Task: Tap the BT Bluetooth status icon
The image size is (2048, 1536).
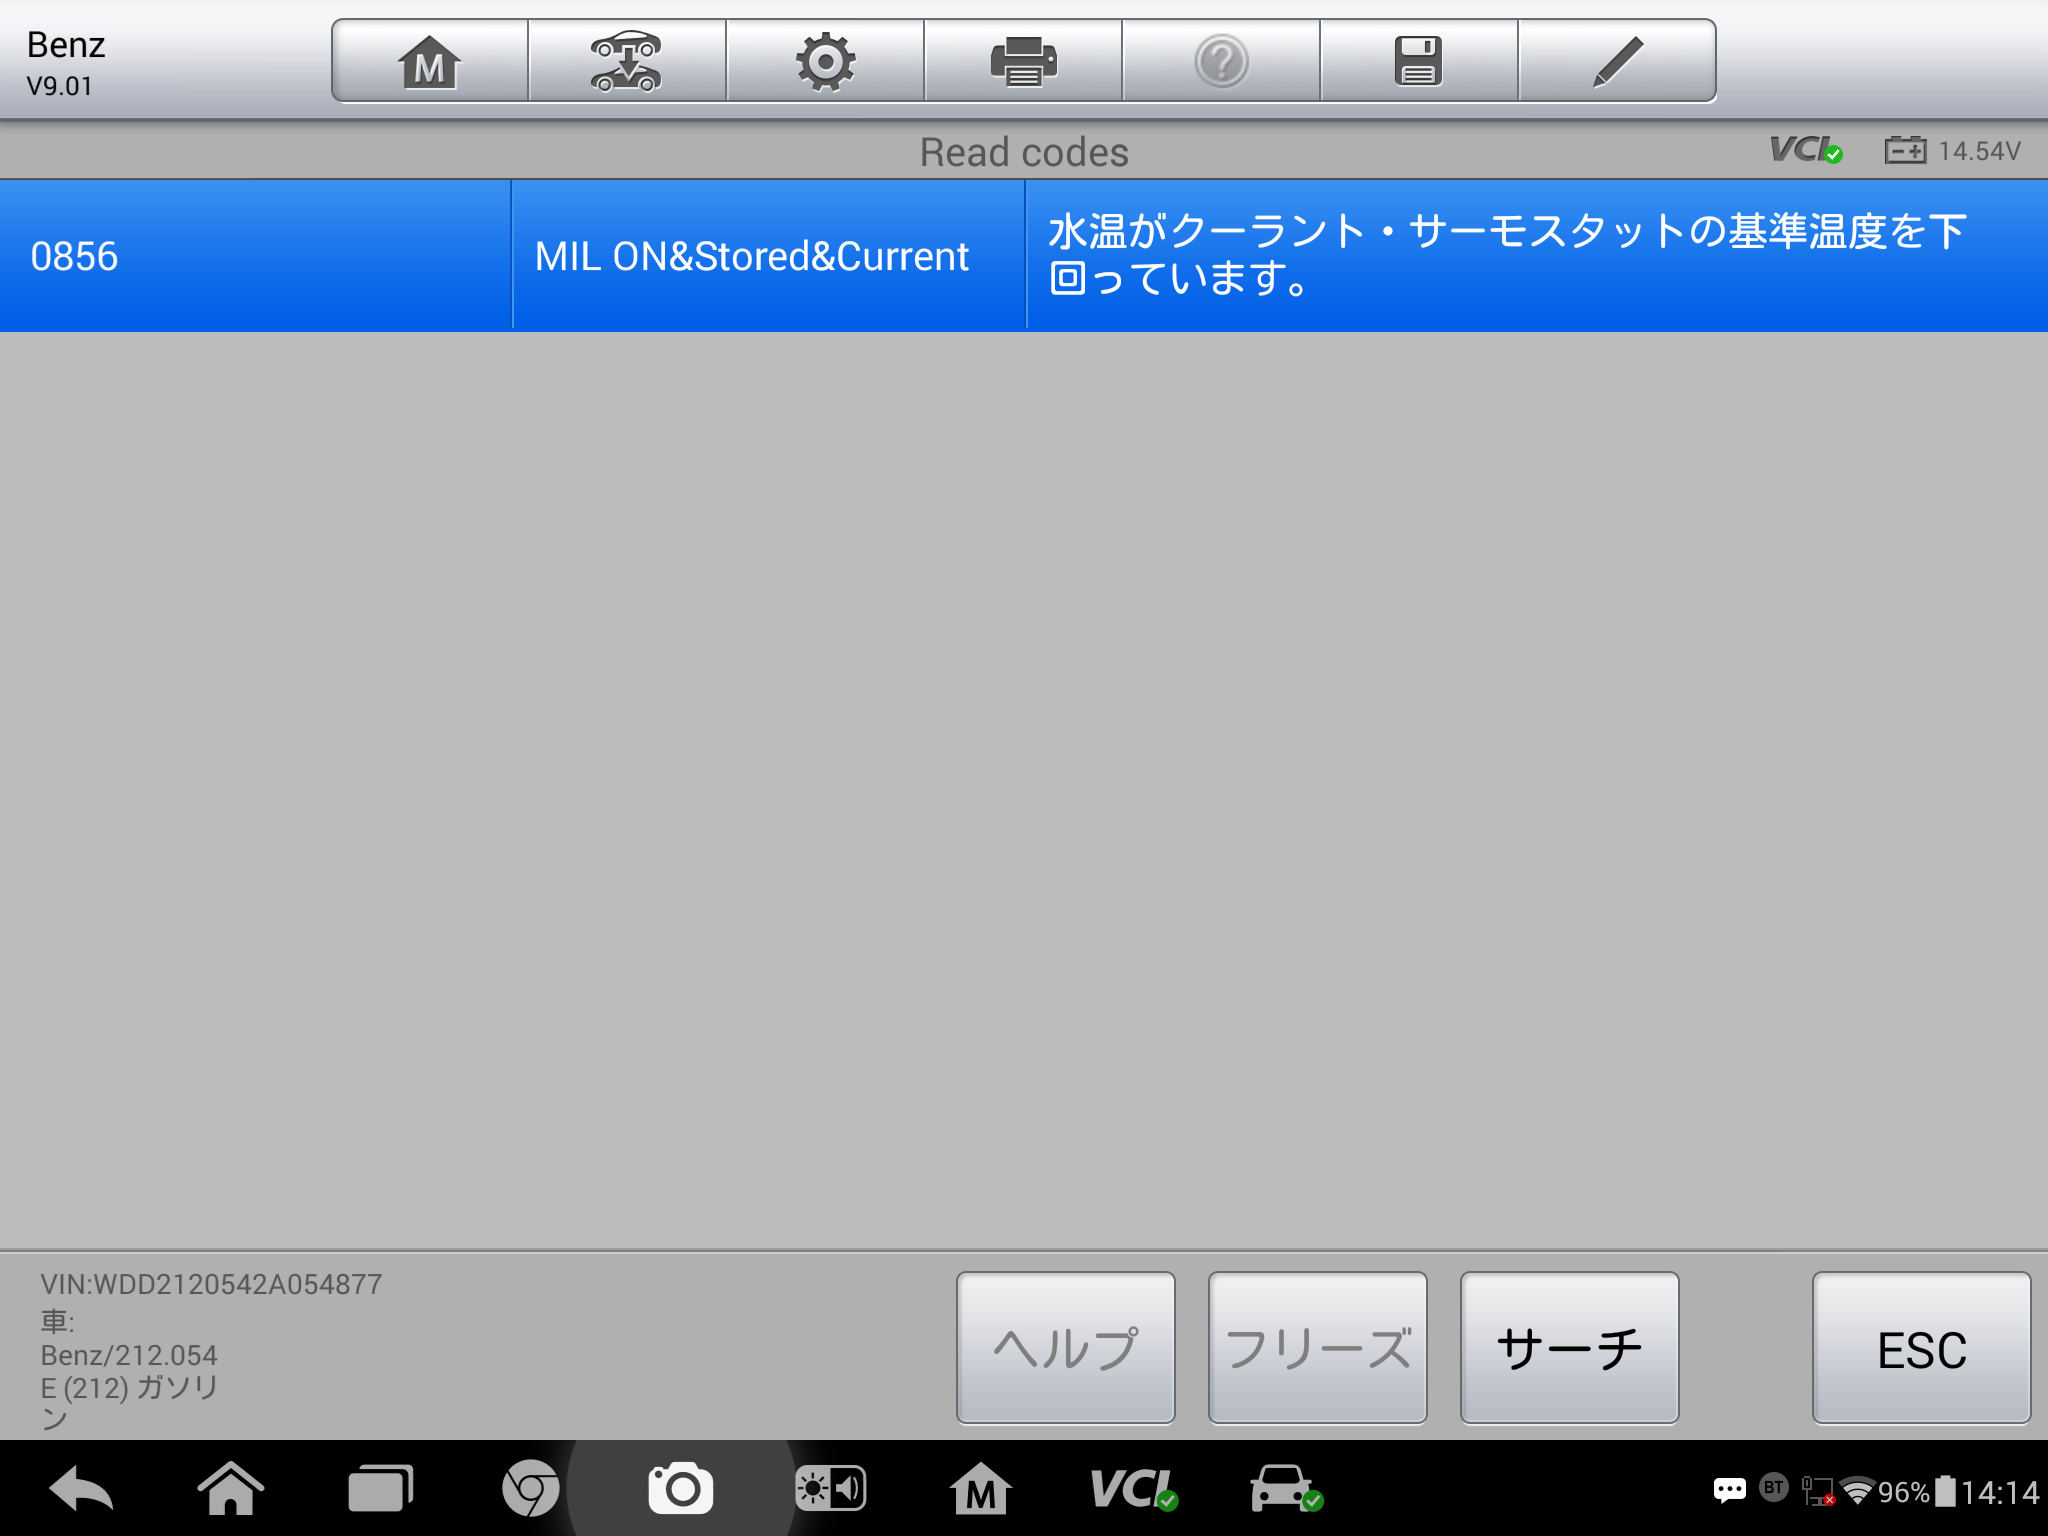Action: (x=1774, y=1488)
